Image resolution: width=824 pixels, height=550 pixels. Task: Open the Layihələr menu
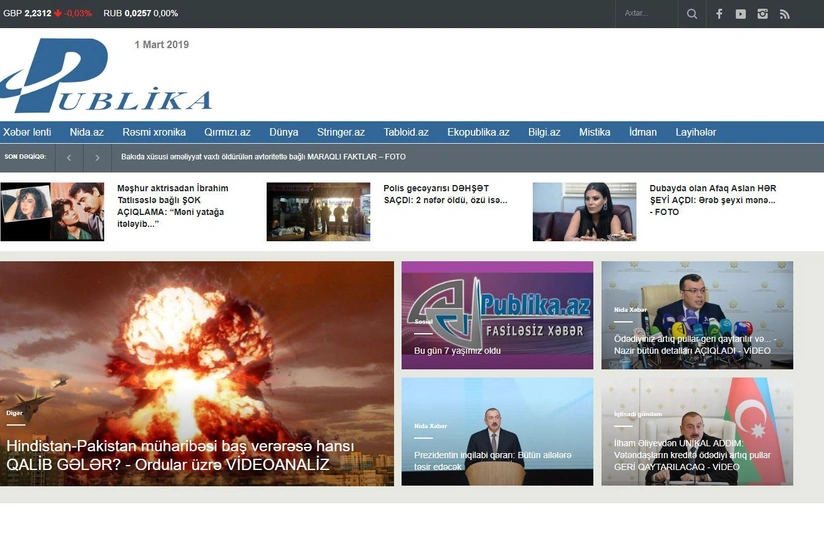tap(695, 132)
